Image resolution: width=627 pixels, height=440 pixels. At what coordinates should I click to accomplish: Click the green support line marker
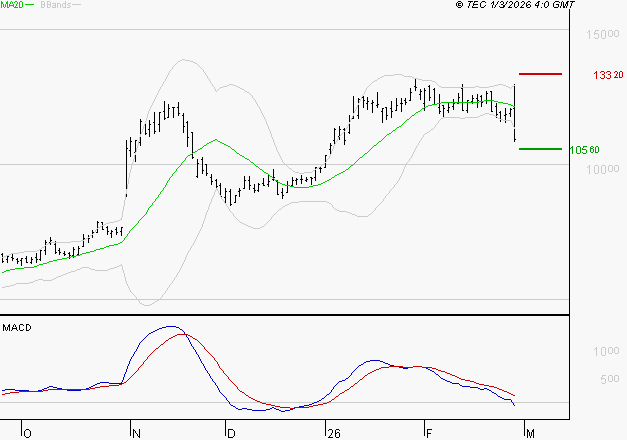[540, 149]
